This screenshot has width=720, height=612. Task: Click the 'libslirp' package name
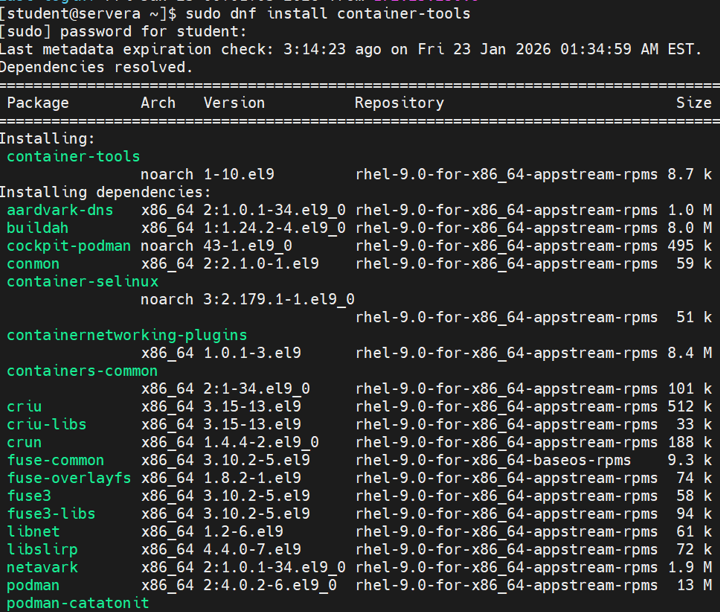click(x=42, y=550)
